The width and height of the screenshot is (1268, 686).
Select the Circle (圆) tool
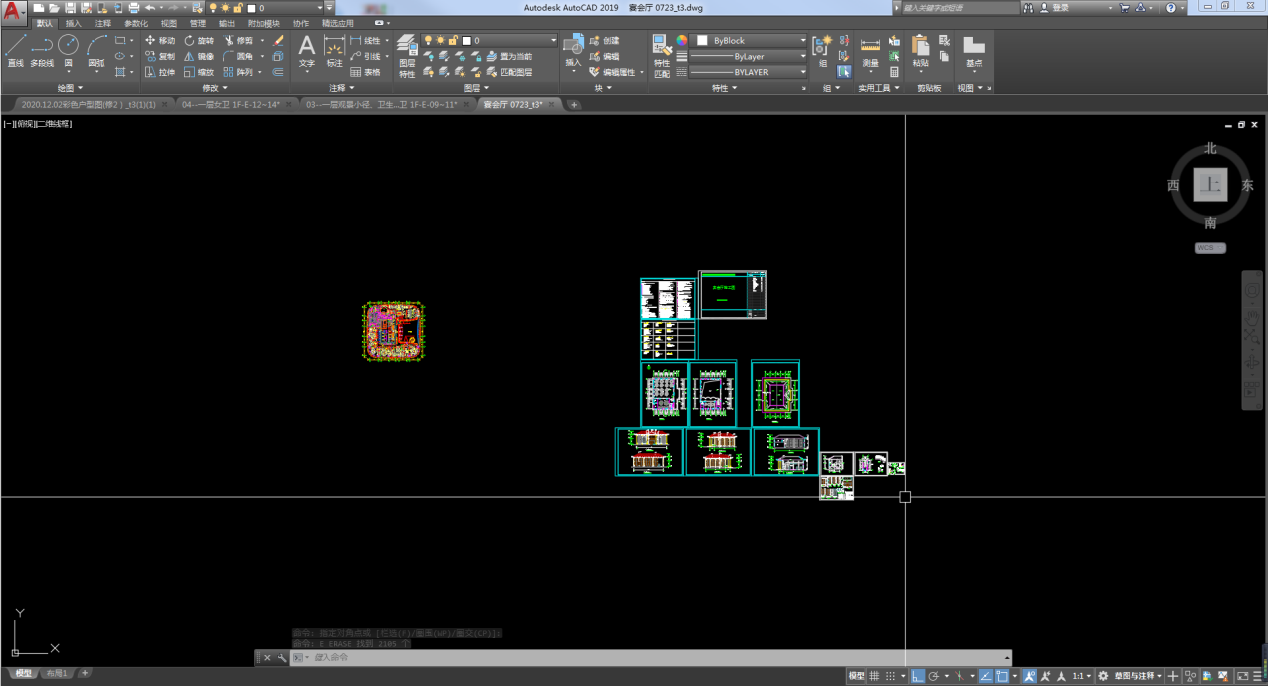pos(68,50)
